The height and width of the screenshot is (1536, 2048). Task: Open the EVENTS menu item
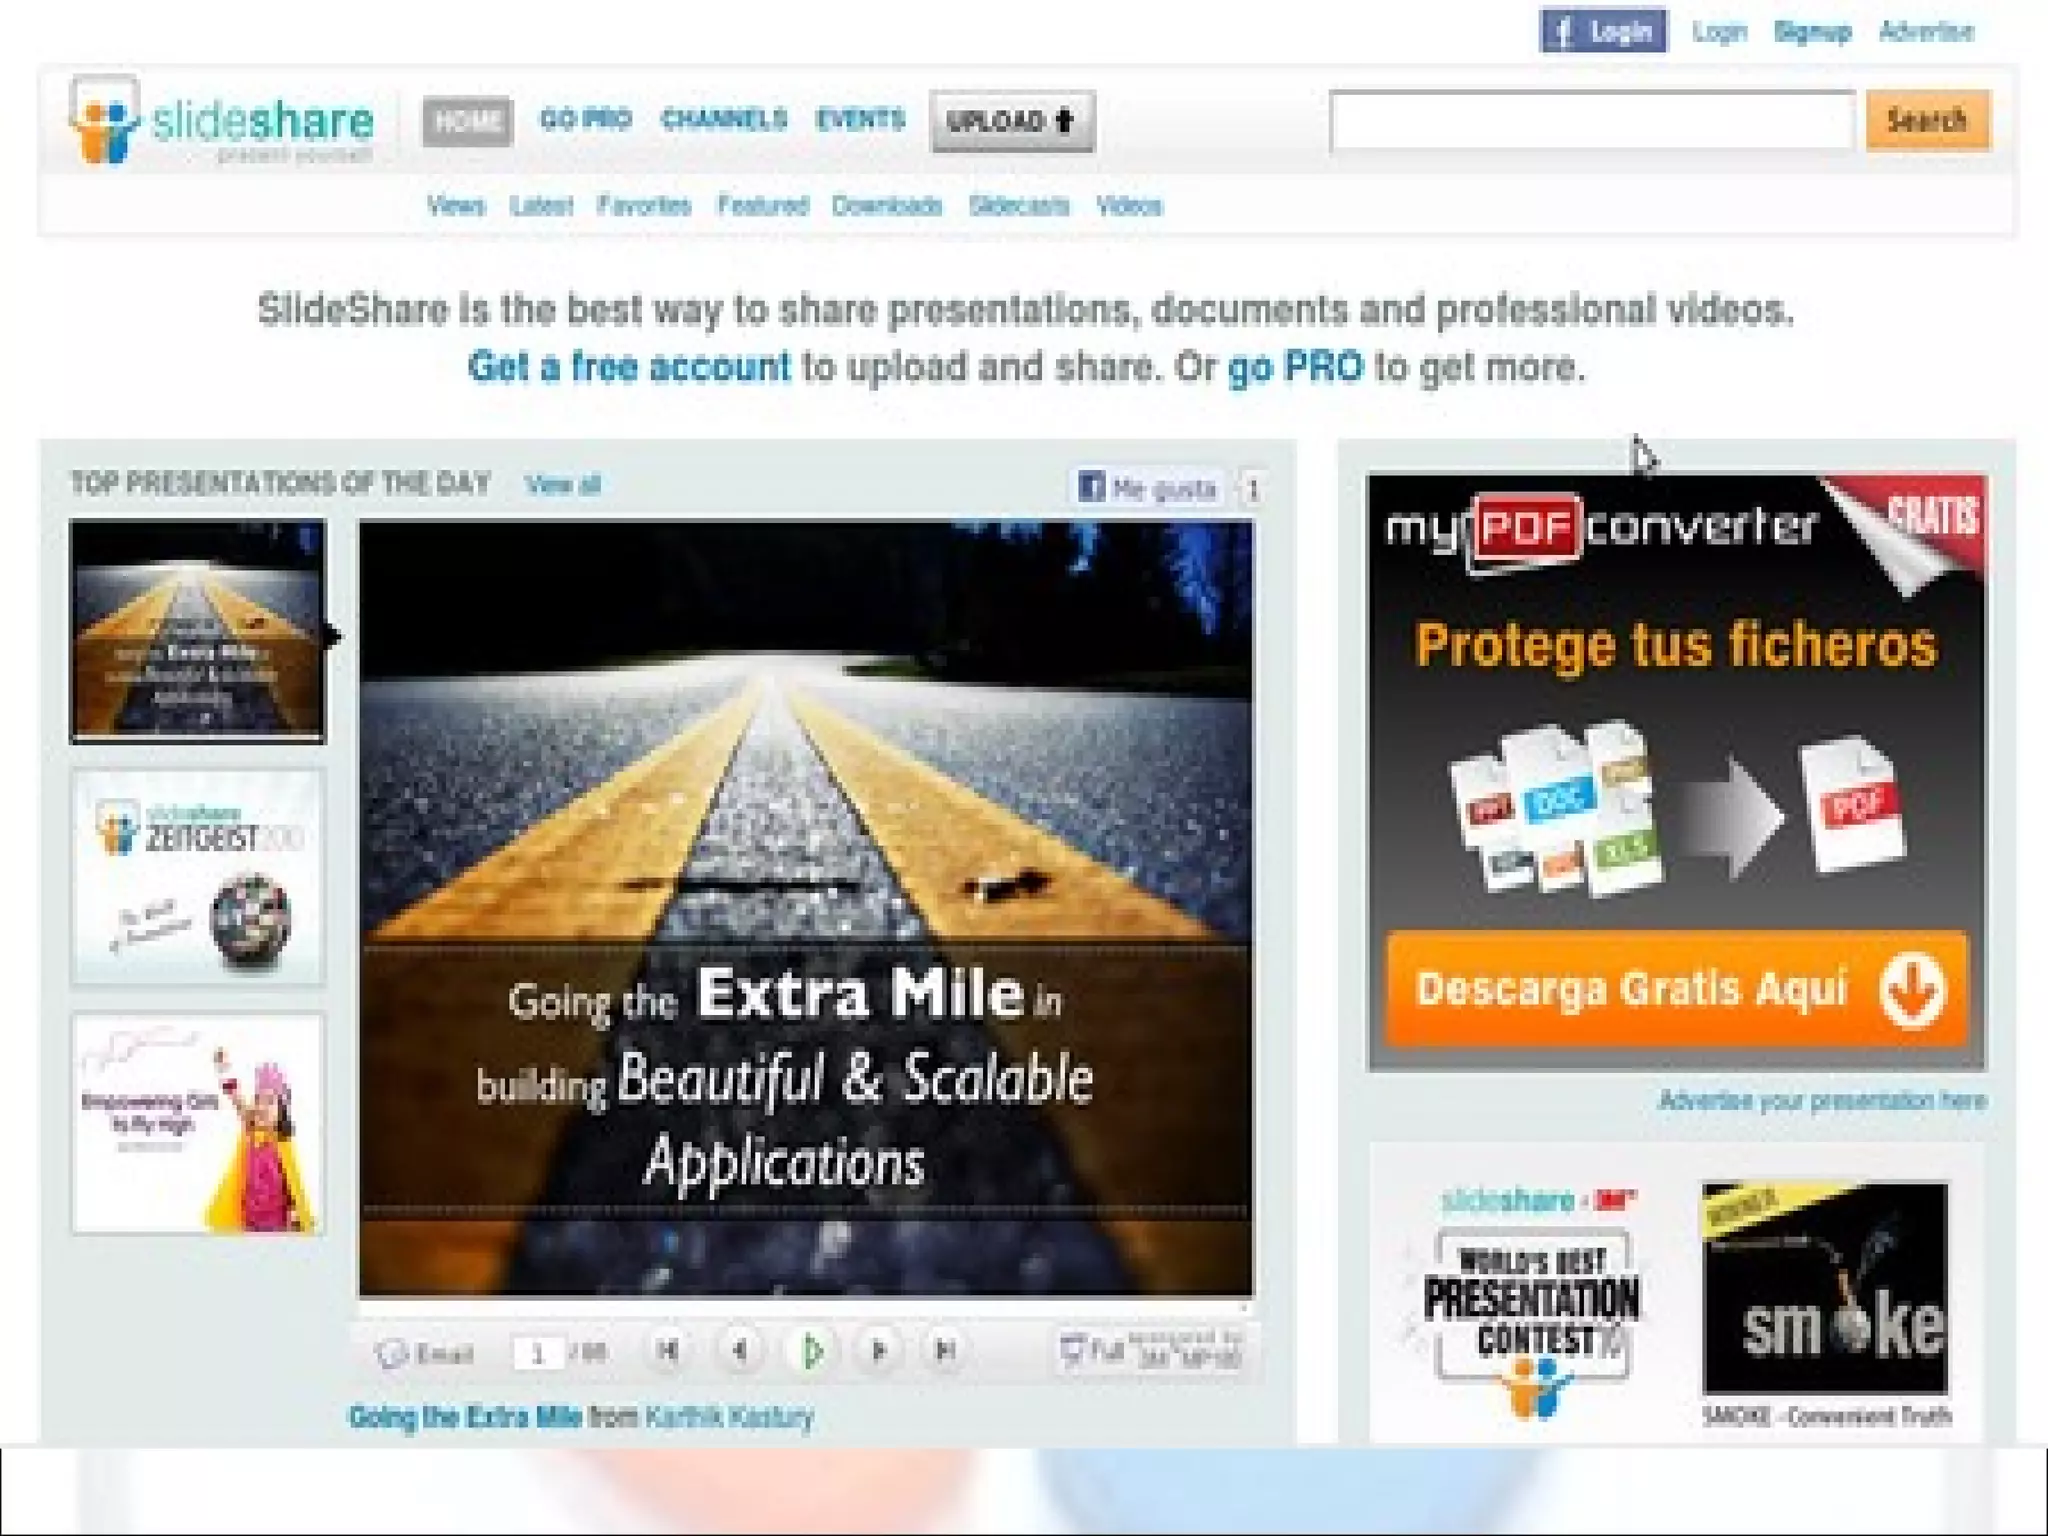point(860,120)
